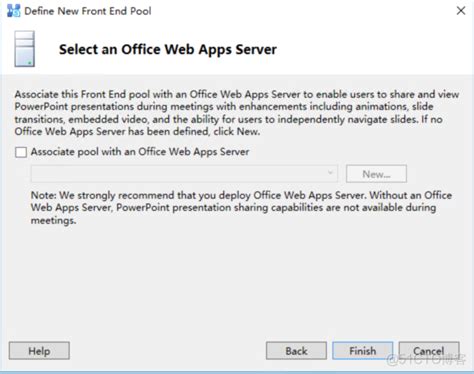Enable Associate pool with Office Web Apps Server checkbox
The image size is (474, 374).
[21, 152]
